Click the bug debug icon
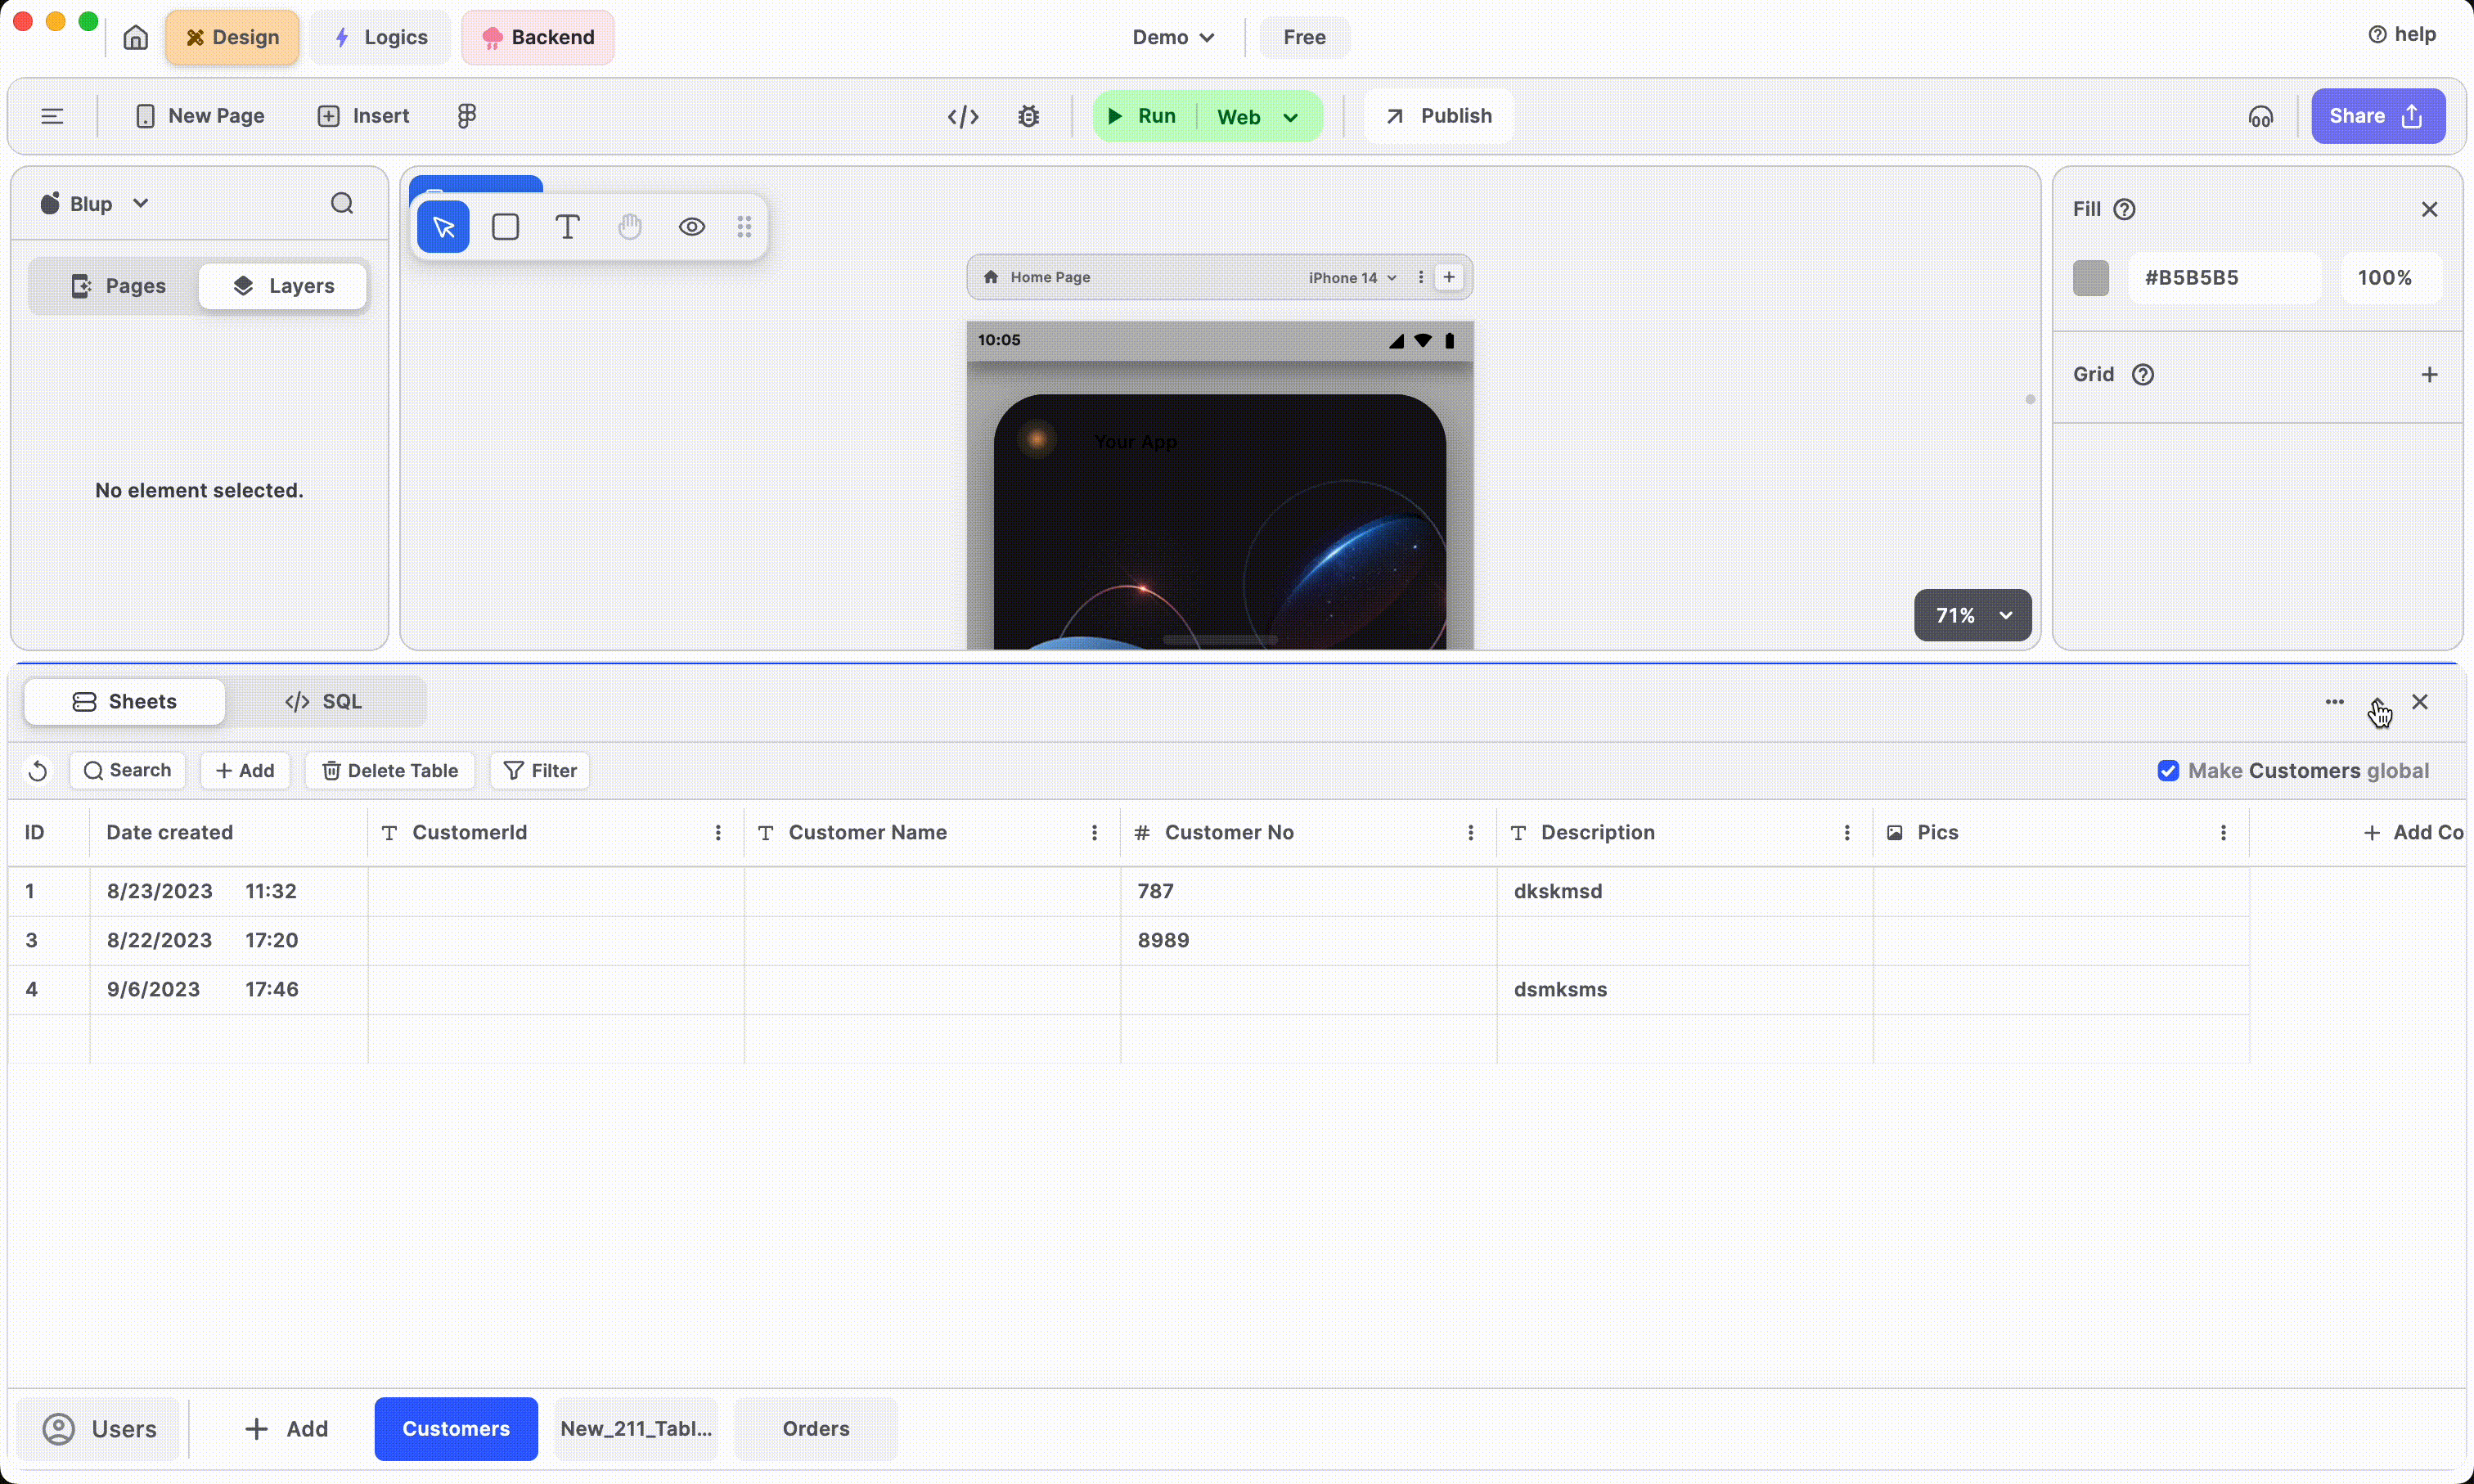The width and height of the screenshot is (2474, 1484). (1028, 117)
